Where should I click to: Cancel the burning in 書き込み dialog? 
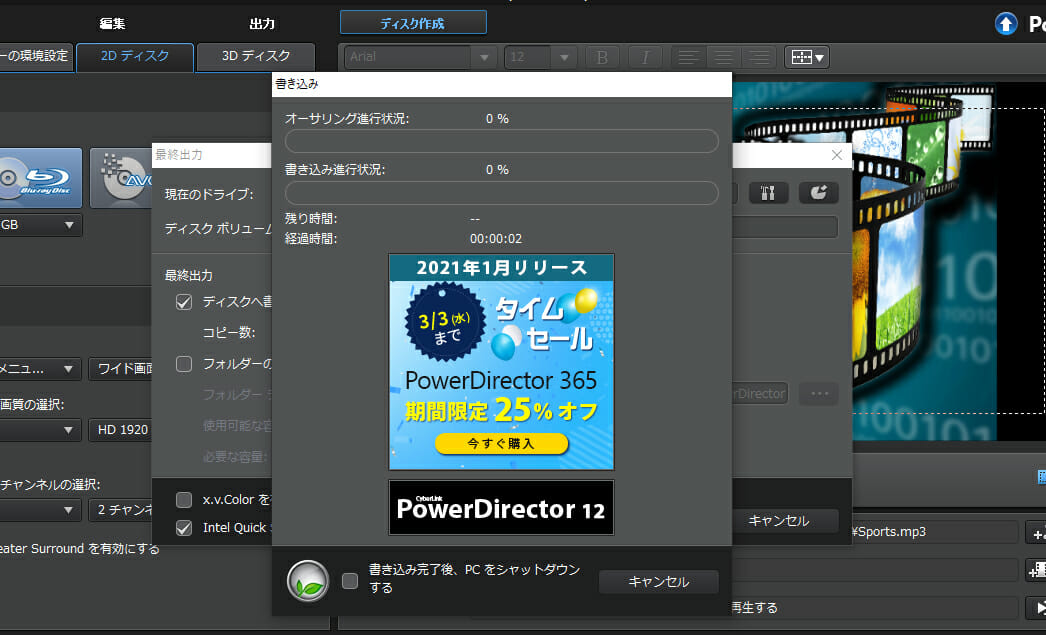coord(658,582)
